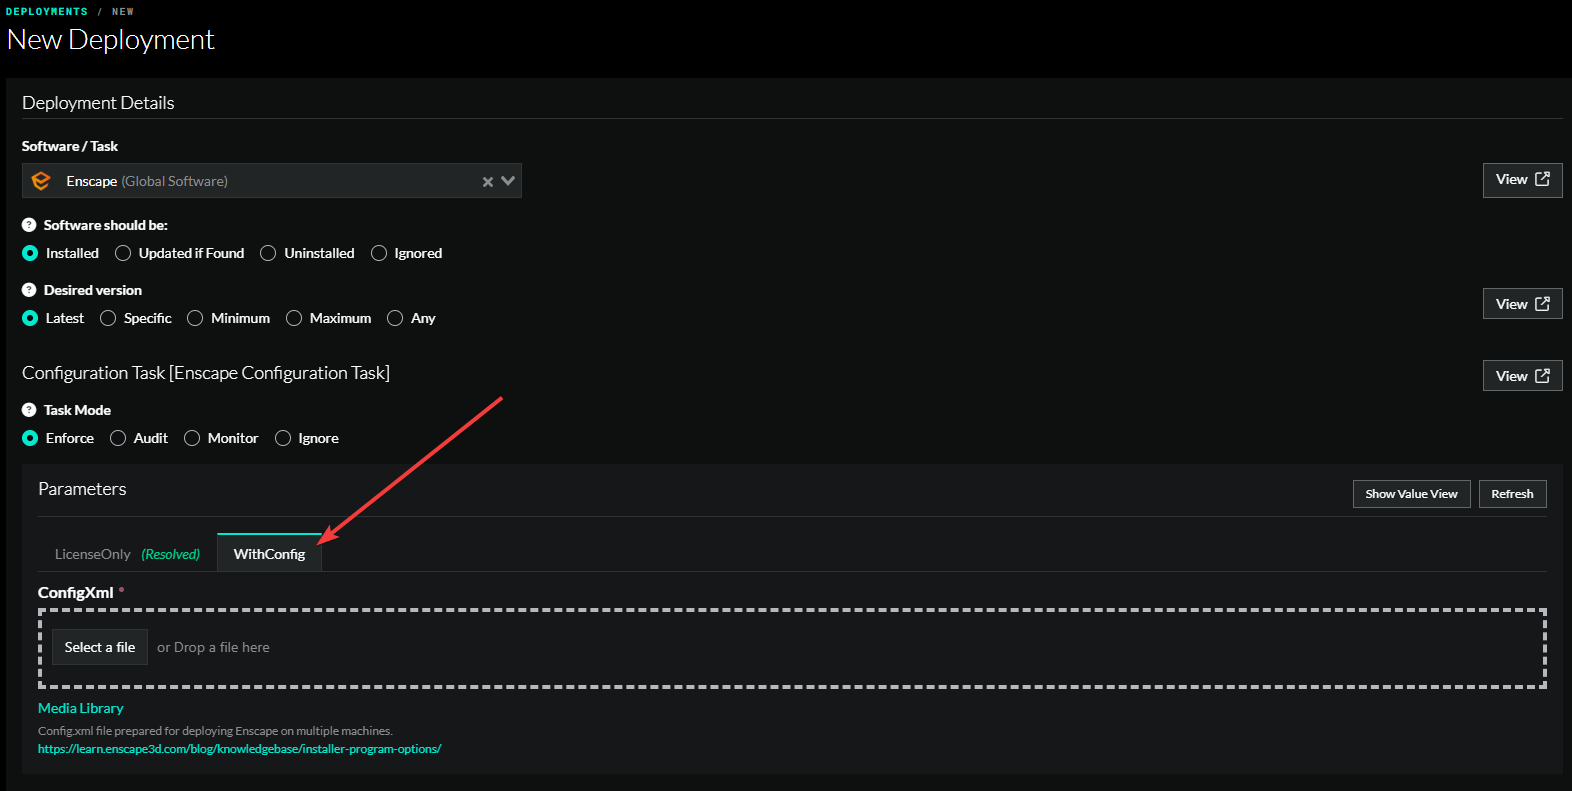Click the ConfigXml file drop zone
This screenshot has height=791, width=1572.
point(792,648)
